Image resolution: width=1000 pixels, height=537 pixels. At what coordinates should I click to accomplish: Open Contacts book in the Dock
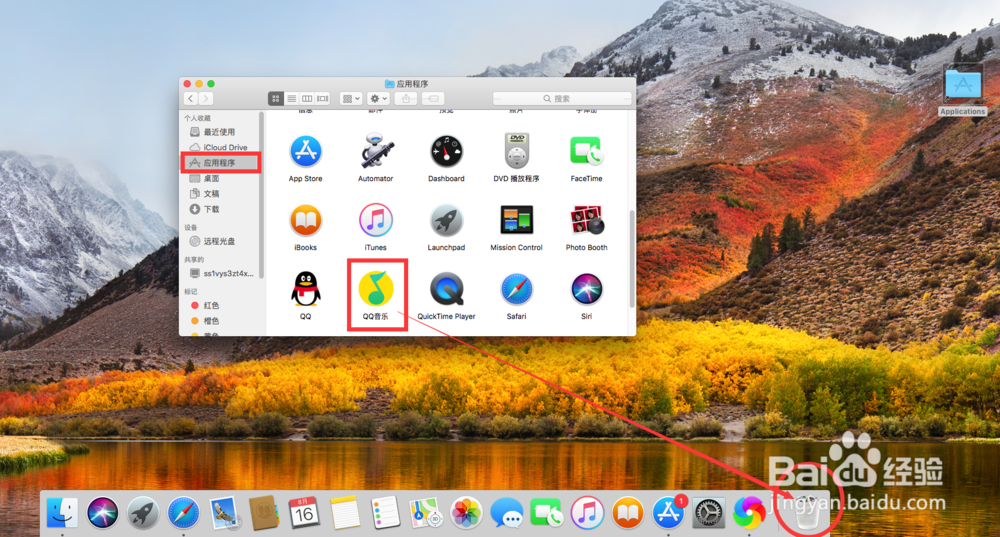(x=263, y=513)
